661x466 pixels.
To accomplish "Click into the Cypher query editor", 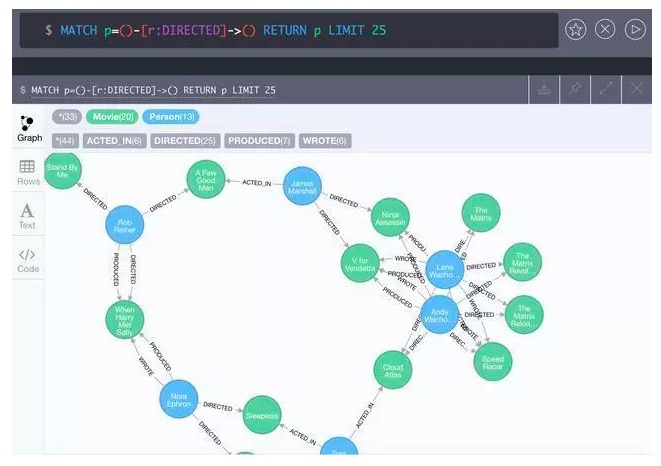I will tap(289, 30).
